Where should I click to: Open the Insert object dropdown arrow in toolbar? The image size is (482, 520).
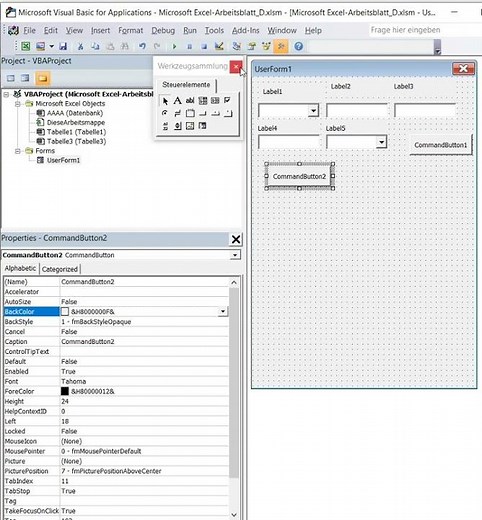coord(51,46)
